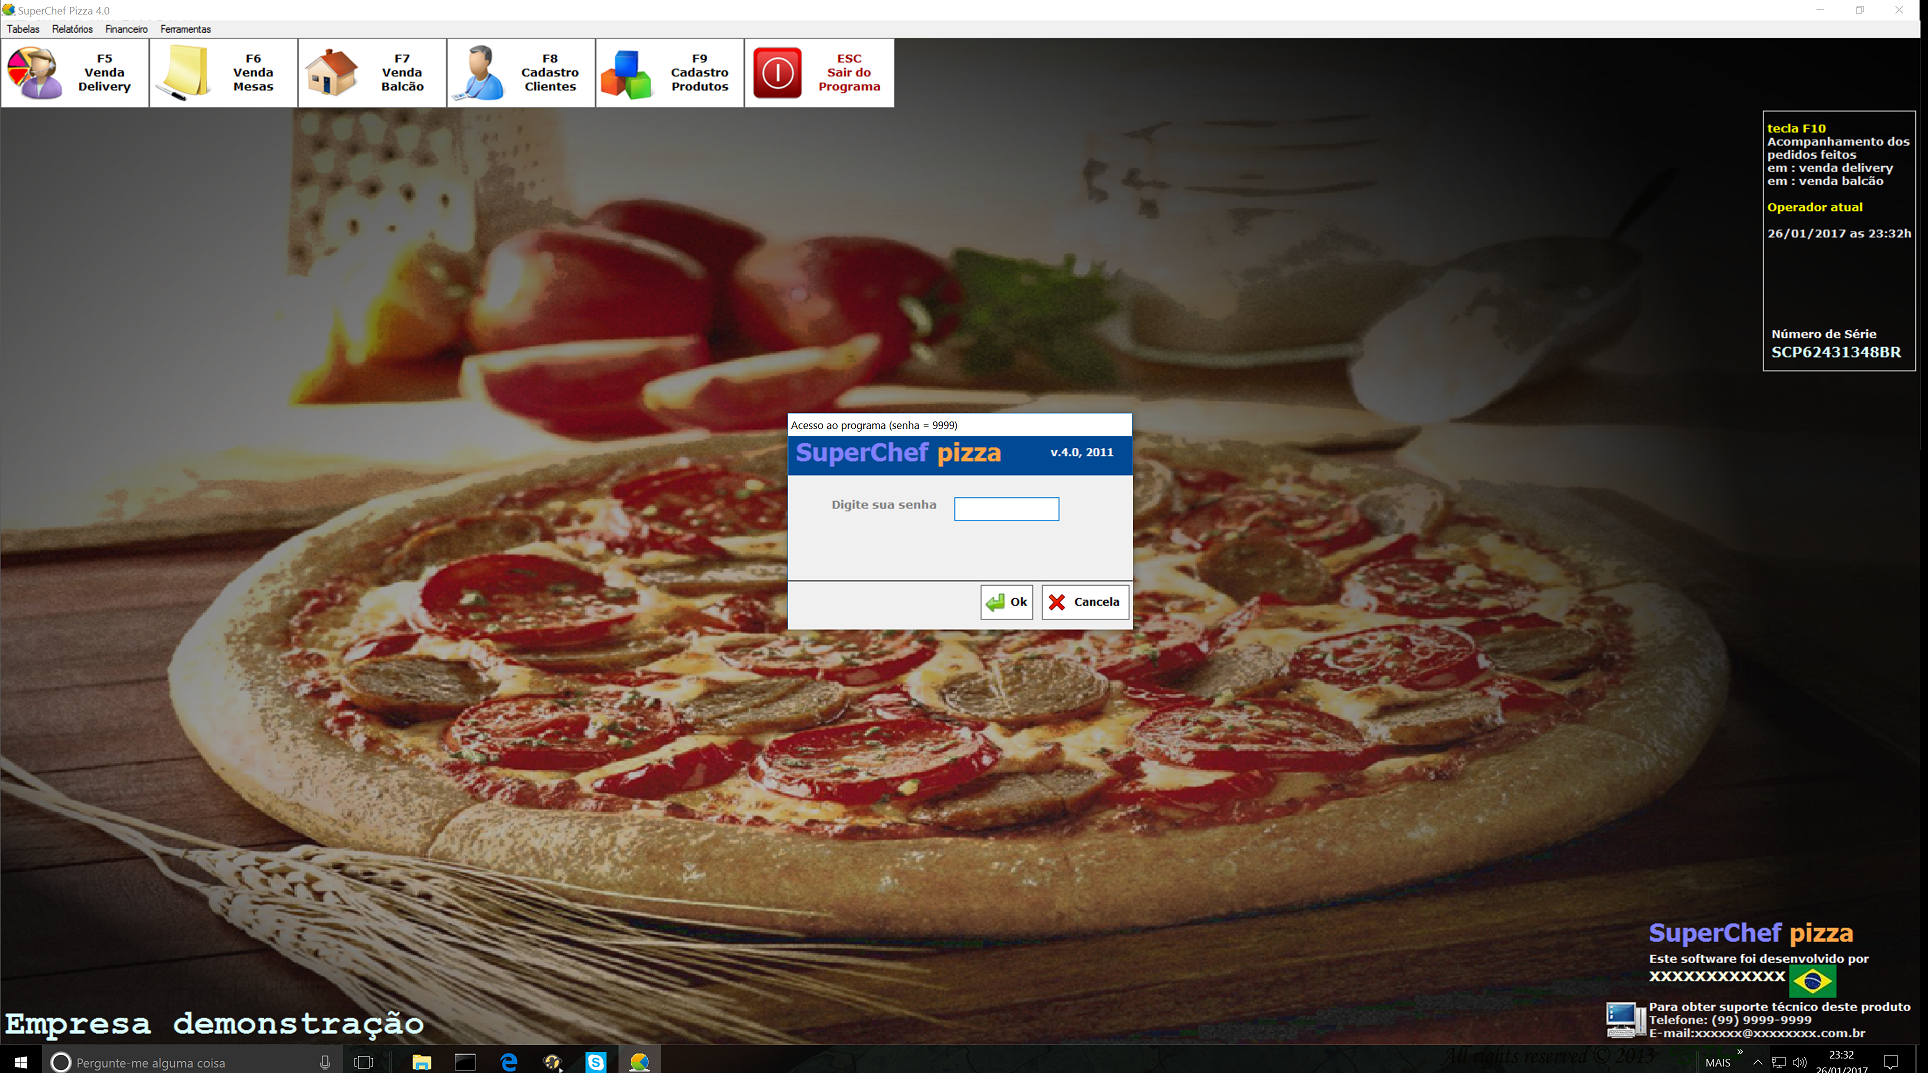Click the 'Telefone: (99) 9999-9999' line
This screenshot has height=1073, width=1928.
(1730, 1020)
